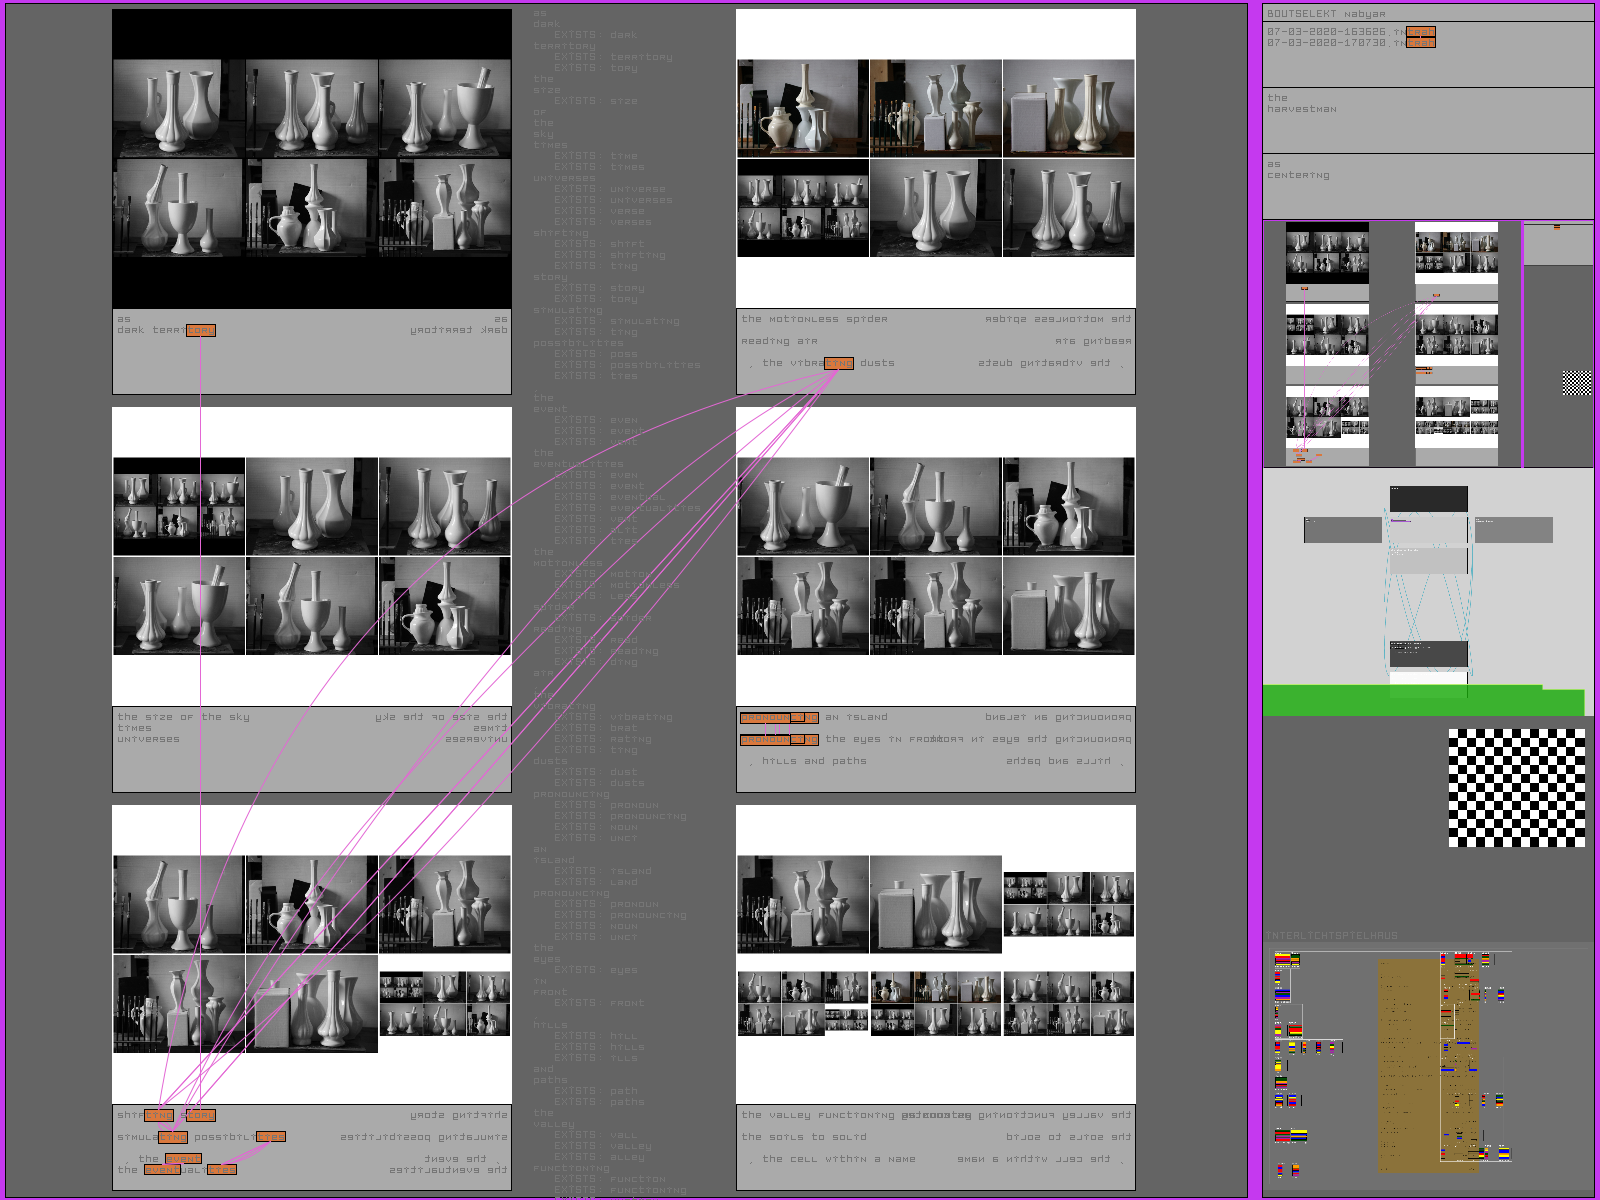Click highlighted 'ties' in 'possibilities'

pos(270,1137)
